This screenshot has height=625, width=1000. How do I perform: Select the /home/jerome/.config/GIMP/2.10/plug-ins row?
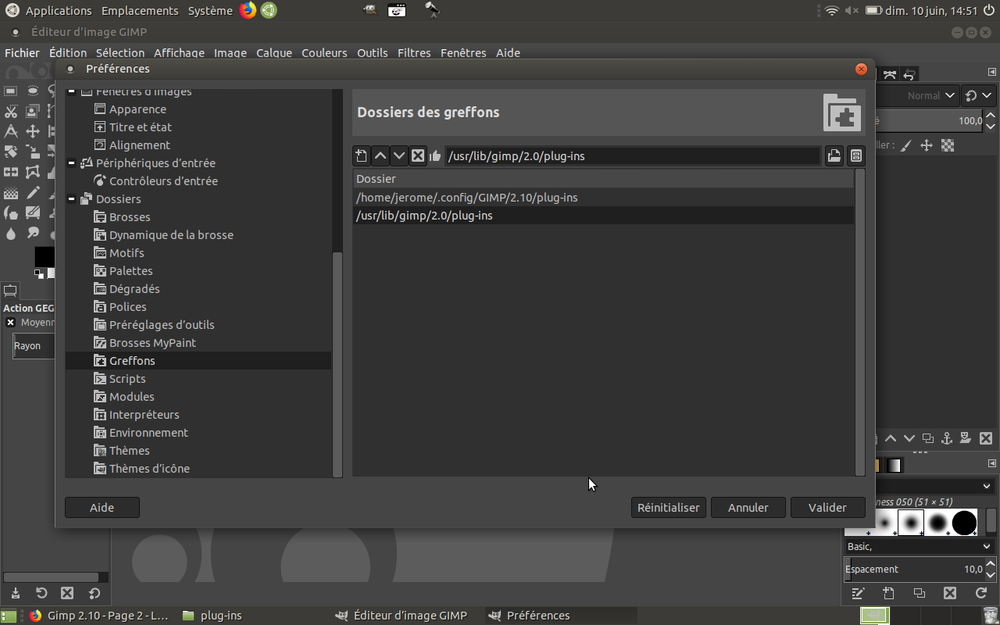point(603,198)
